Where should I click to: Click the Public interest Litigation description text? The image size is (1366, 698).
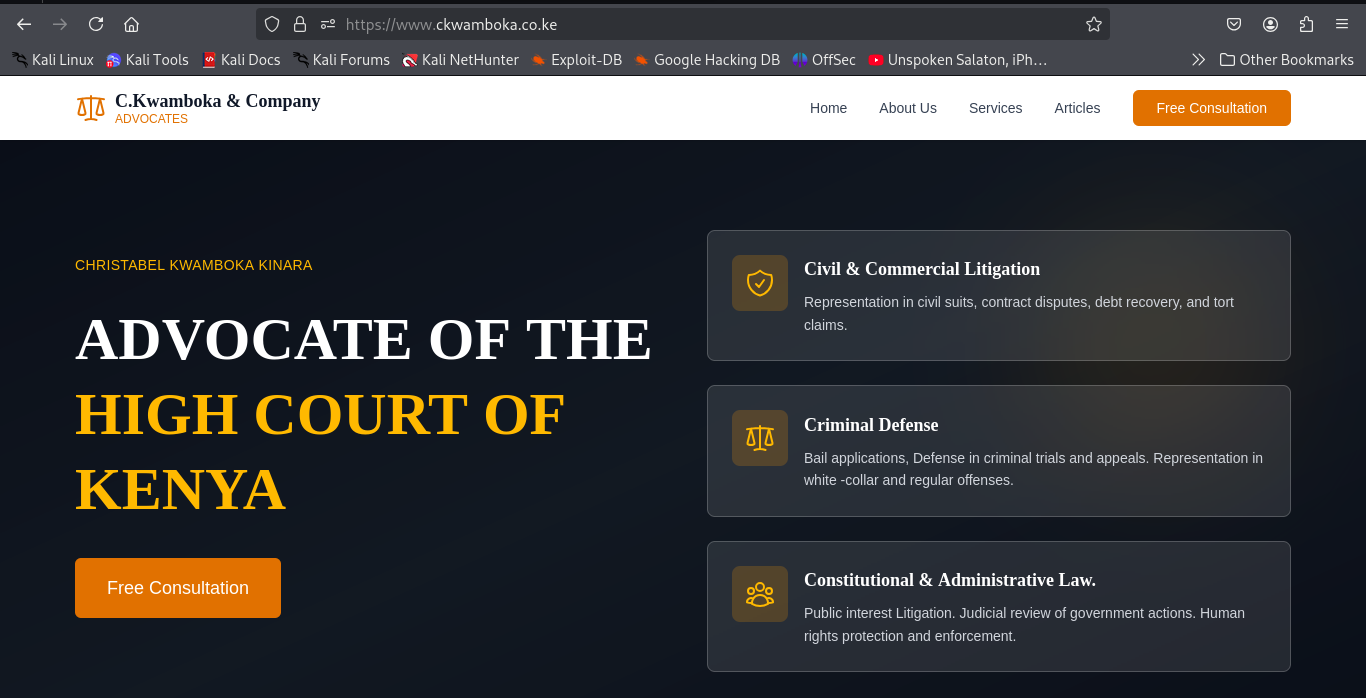click(x=1024, y=624)
